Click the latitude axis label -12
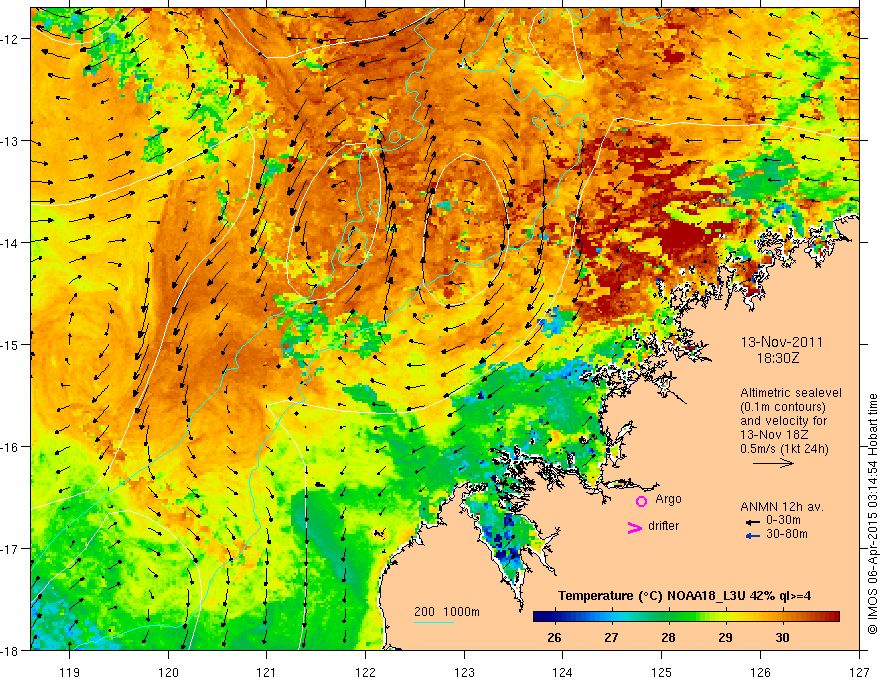The height and width of the screenshot is (680, 880). click(x=10, y=39)
